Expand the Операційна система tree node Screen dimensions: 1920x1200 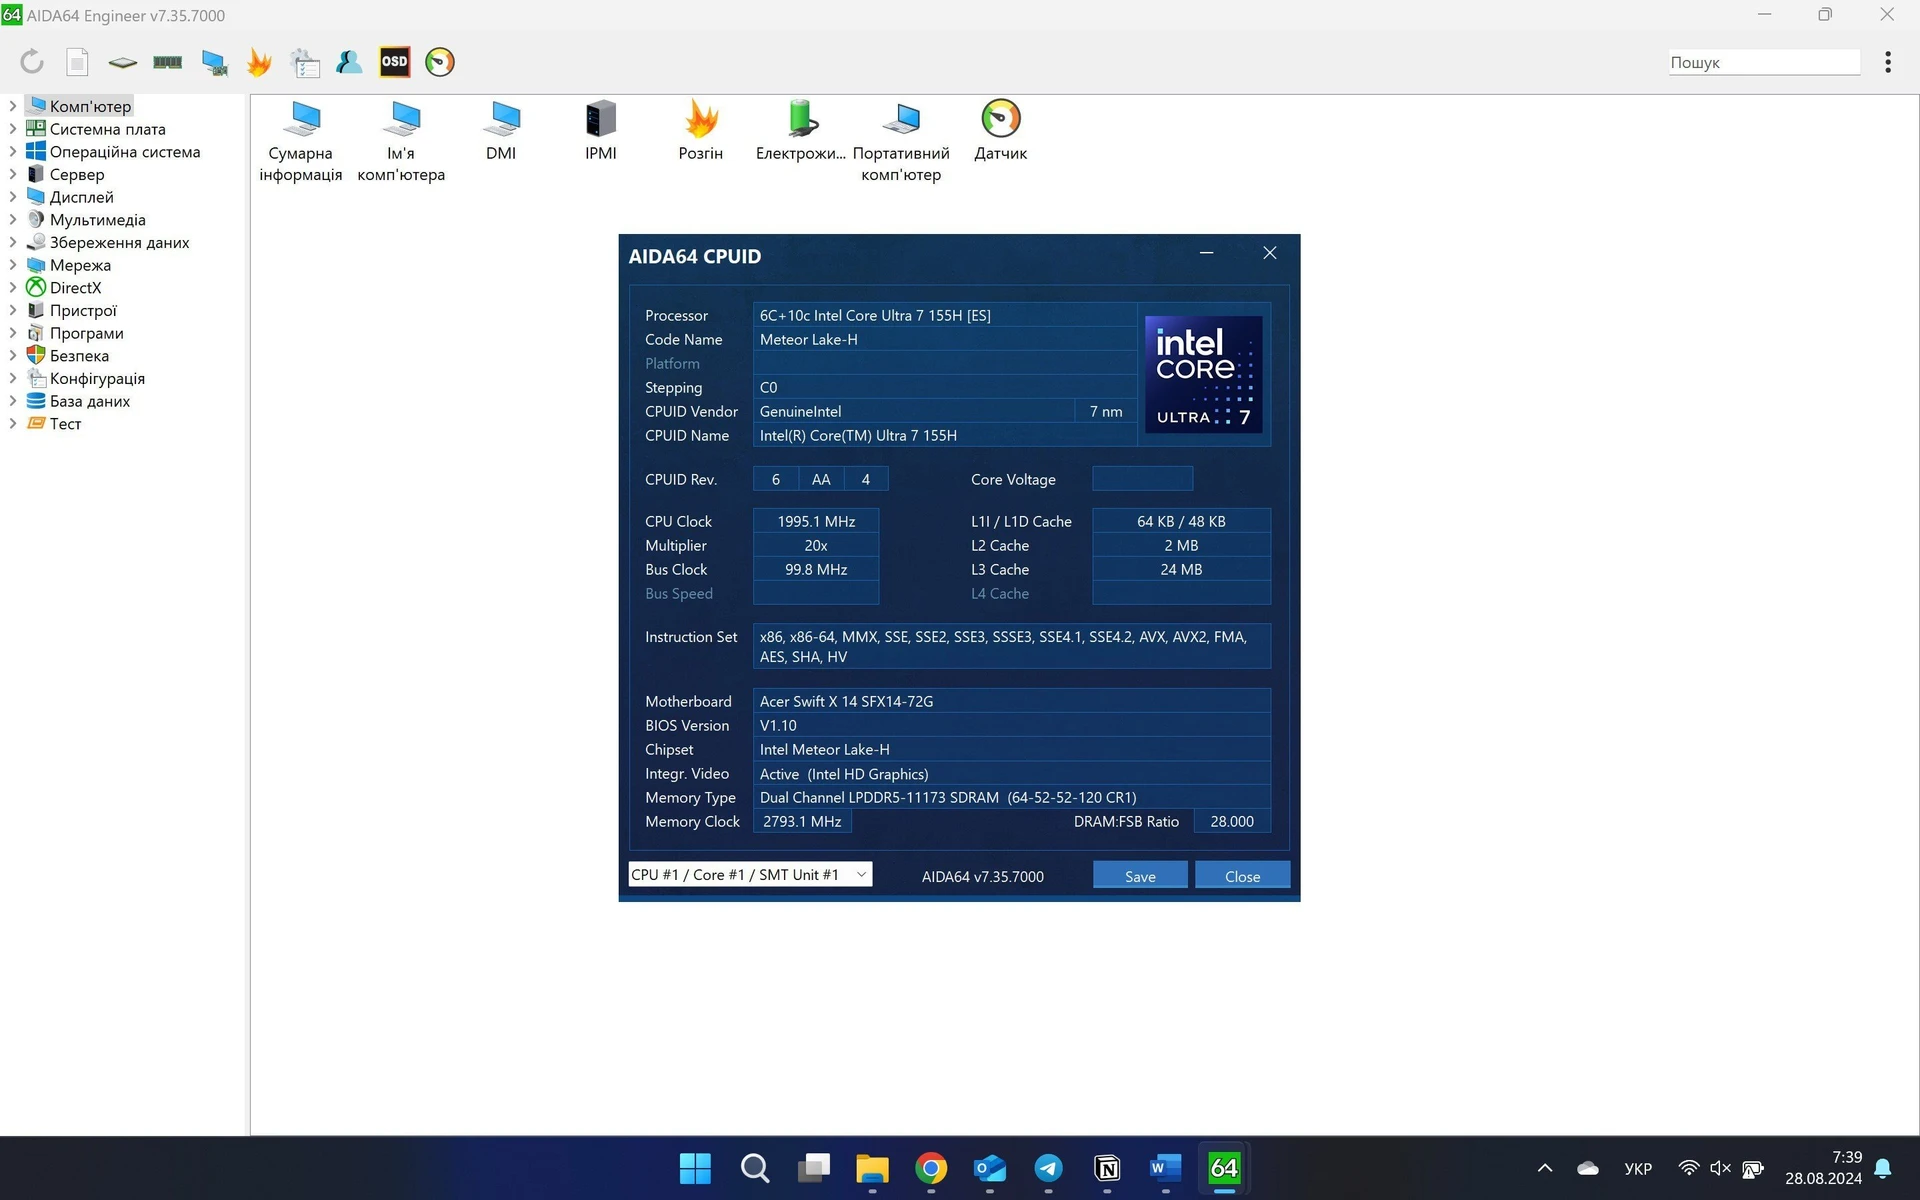click(12, 152)
